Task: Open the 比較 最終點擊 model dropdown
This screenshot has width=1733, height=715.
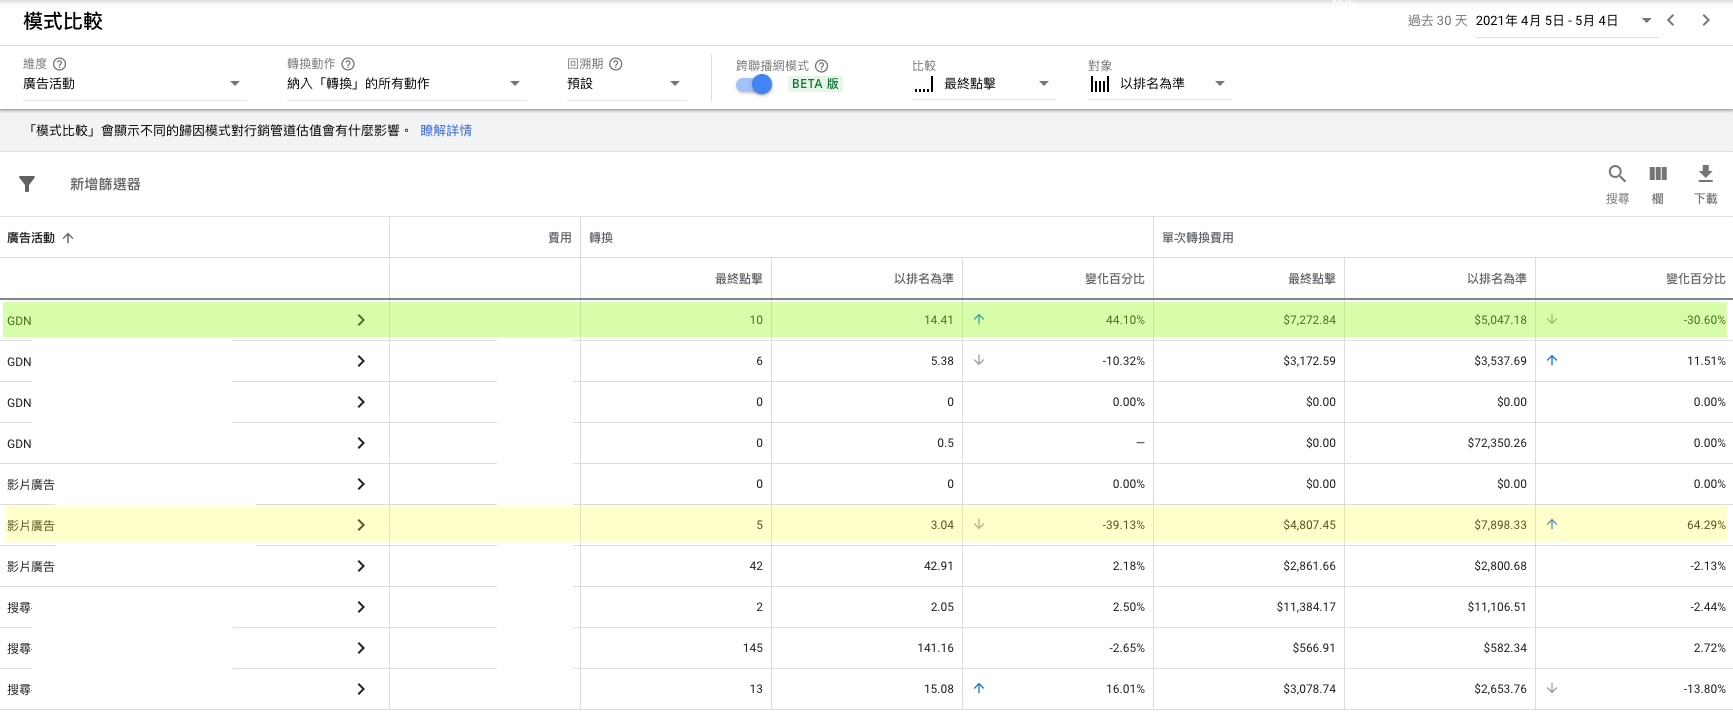Action: click(x=982, y=84)
